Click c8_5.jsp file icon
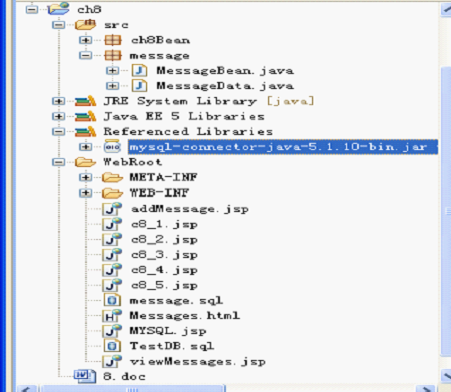 (x=112, y=285)
